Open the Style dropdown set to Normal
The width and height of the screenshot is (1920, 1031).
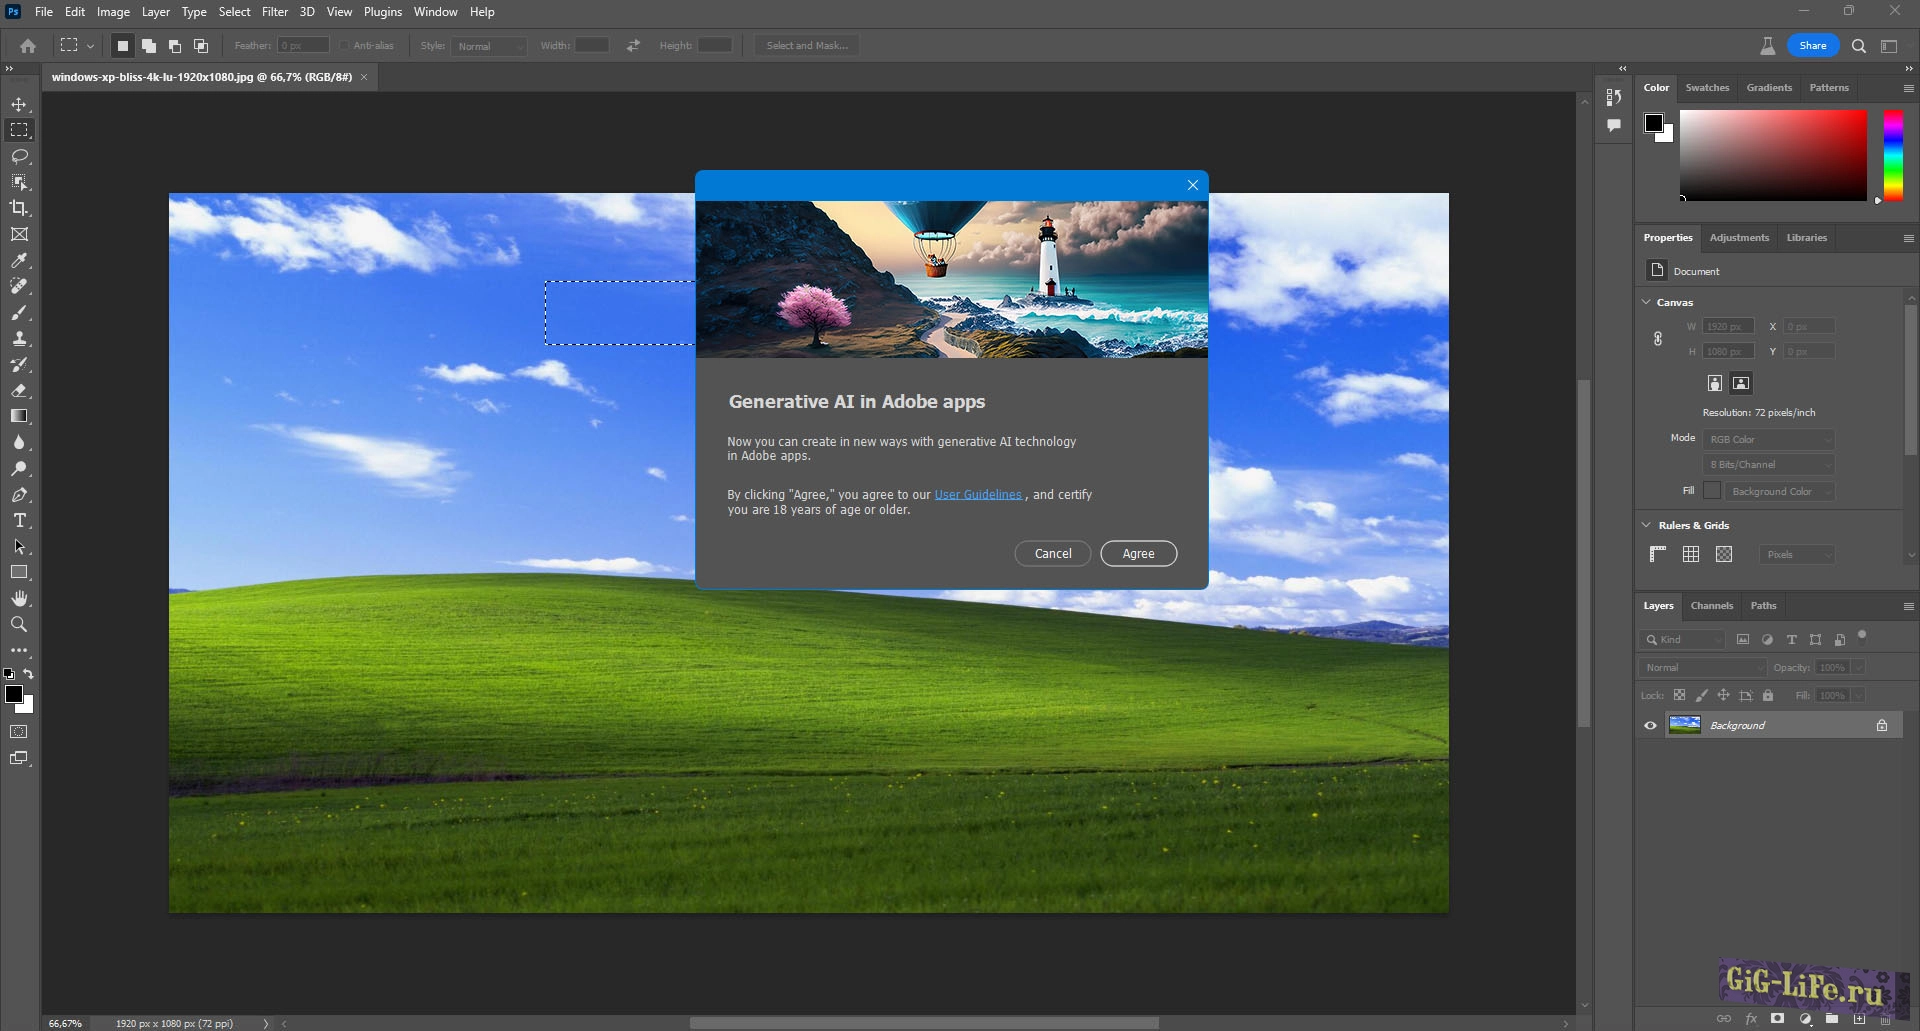tap(490, 46)
